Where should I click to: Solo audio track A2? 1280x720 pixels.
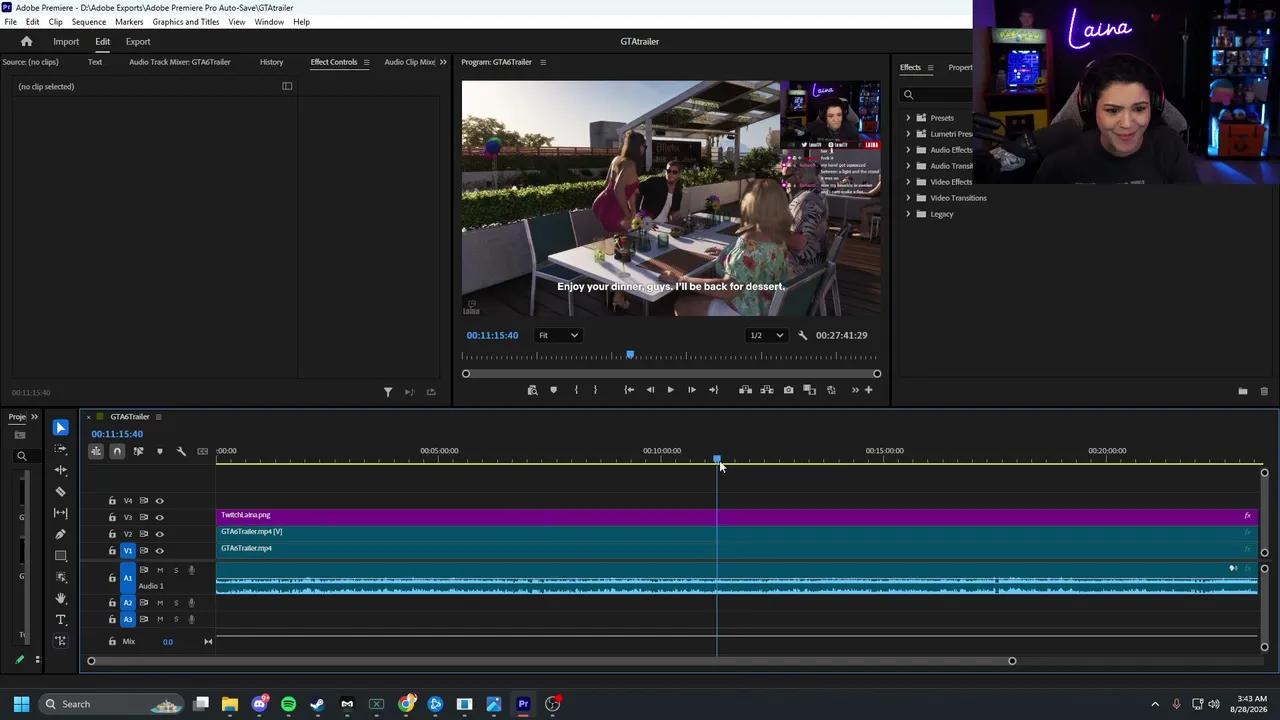(x=176, y=603)
